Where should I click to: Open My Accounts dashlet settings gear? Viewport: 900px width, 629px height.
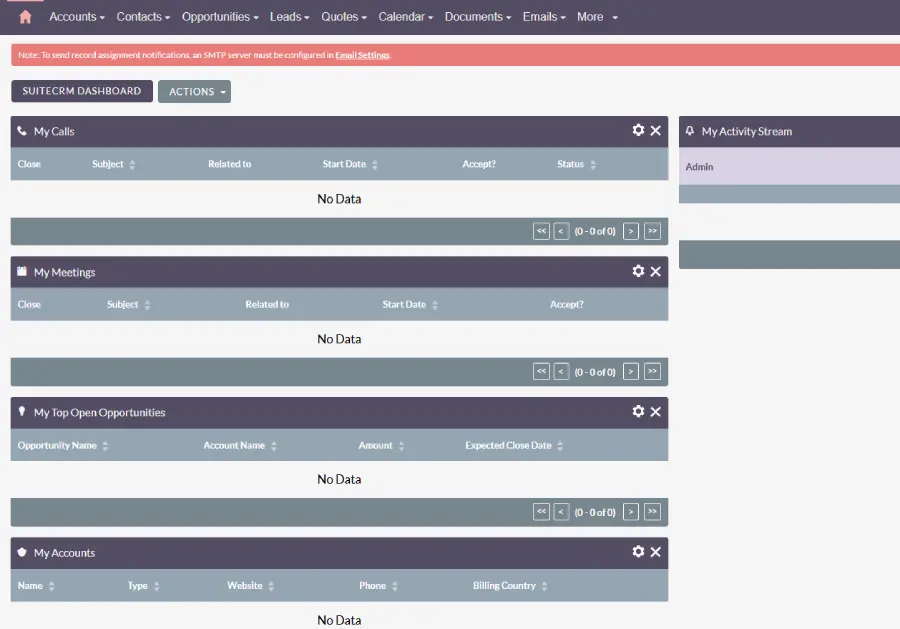pyautogui.click(x=638, y=552)
